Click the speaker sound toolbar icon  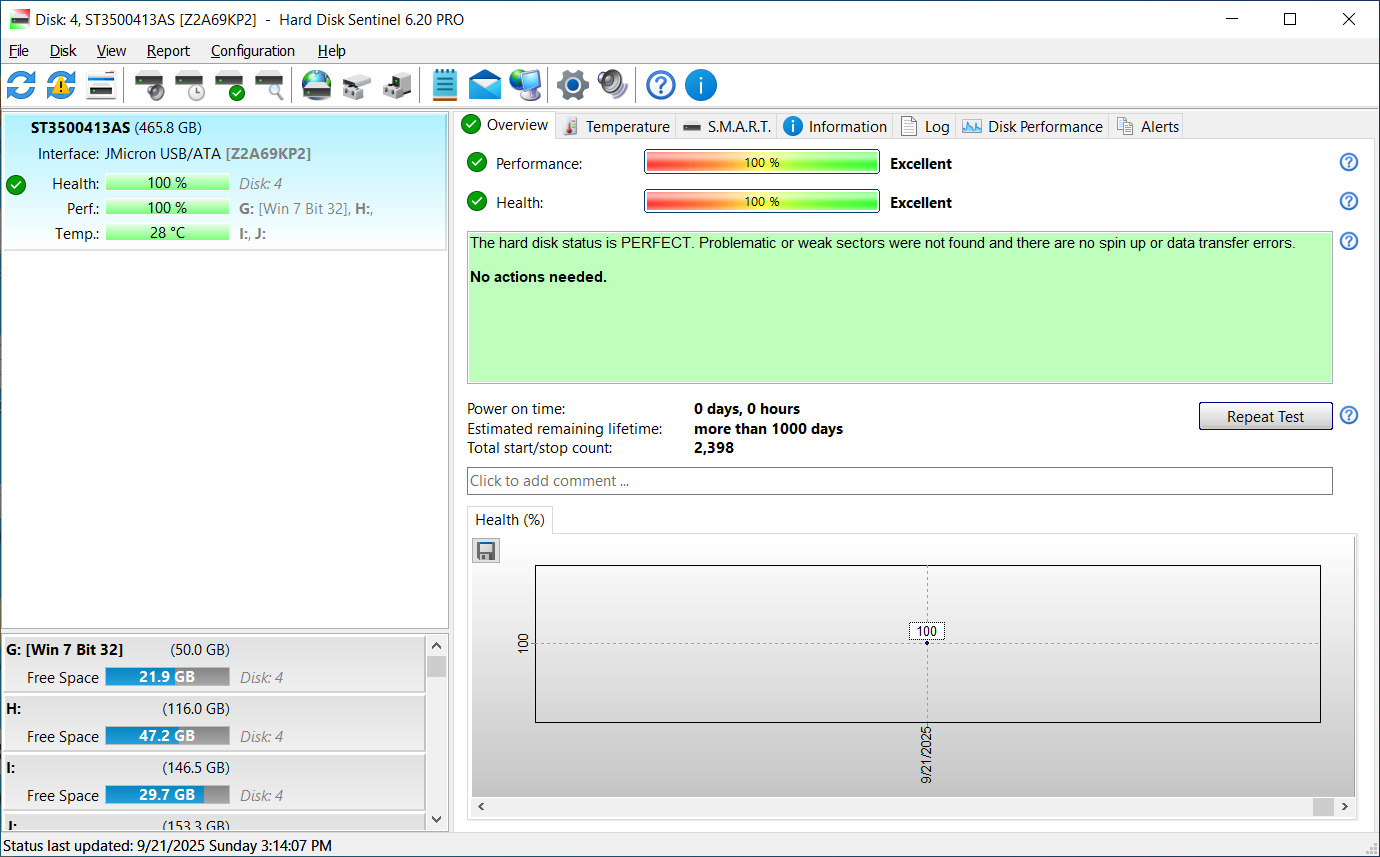tap(612, 85)
